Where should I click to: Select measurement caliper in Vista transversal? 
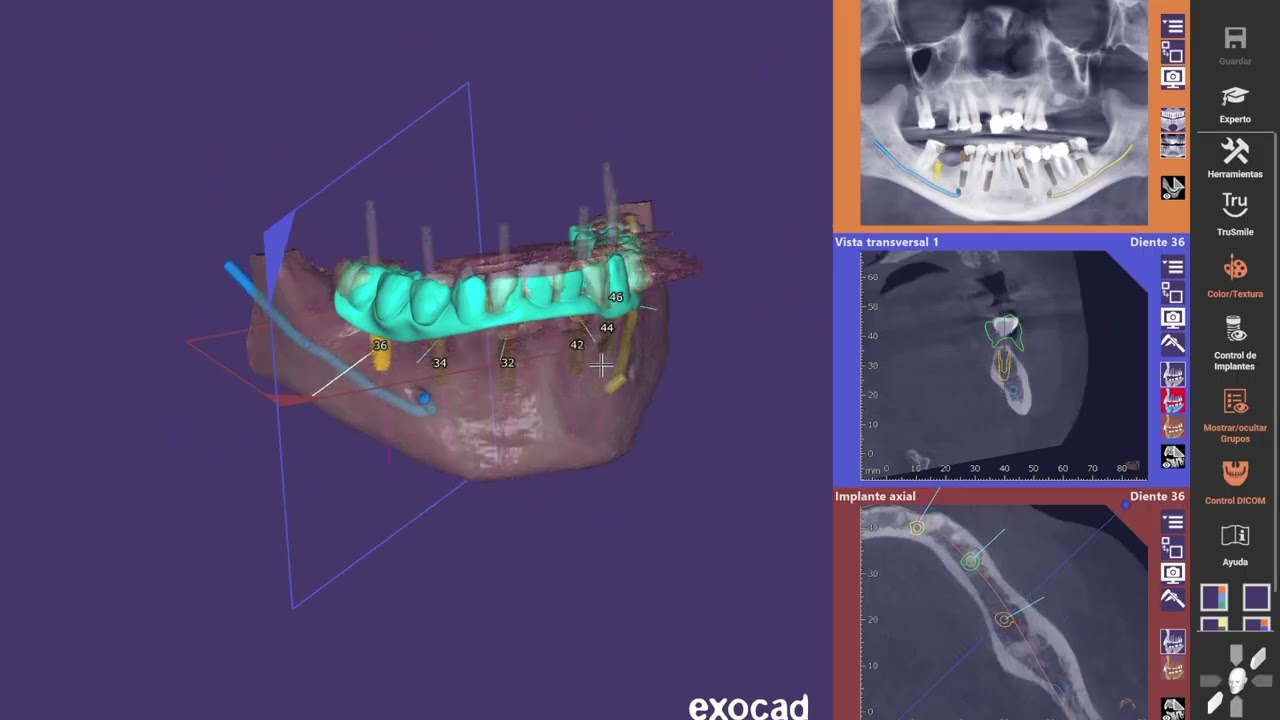tap(1173, 343)
